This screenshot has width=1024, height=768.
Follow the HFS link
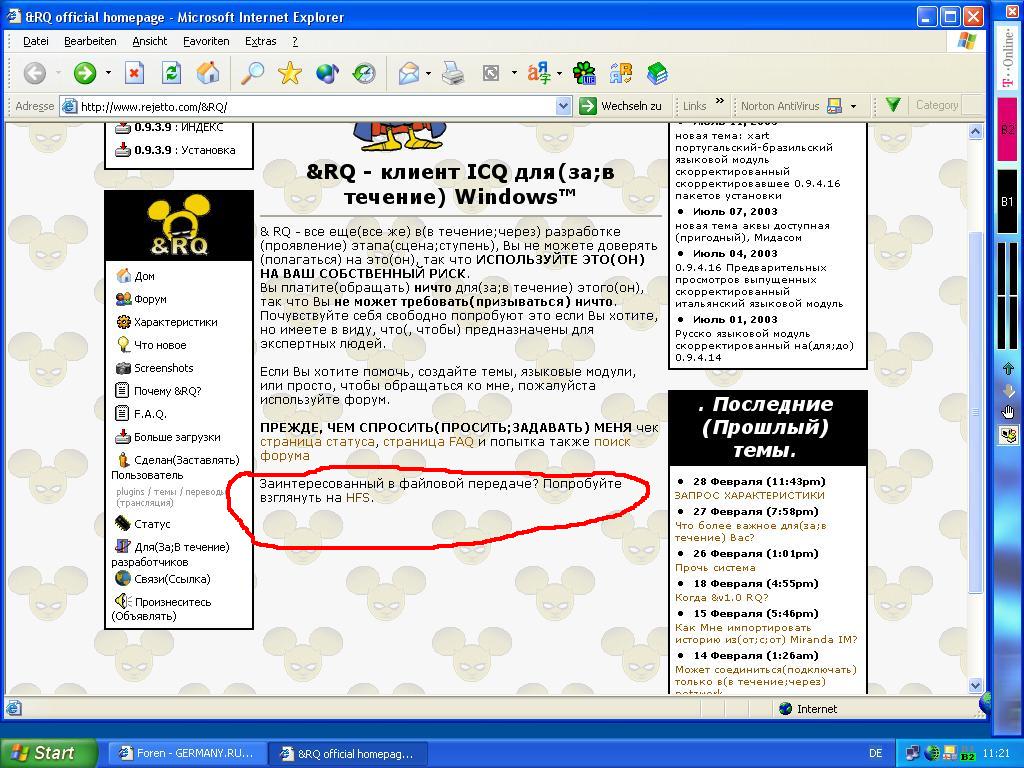[358, 498]
